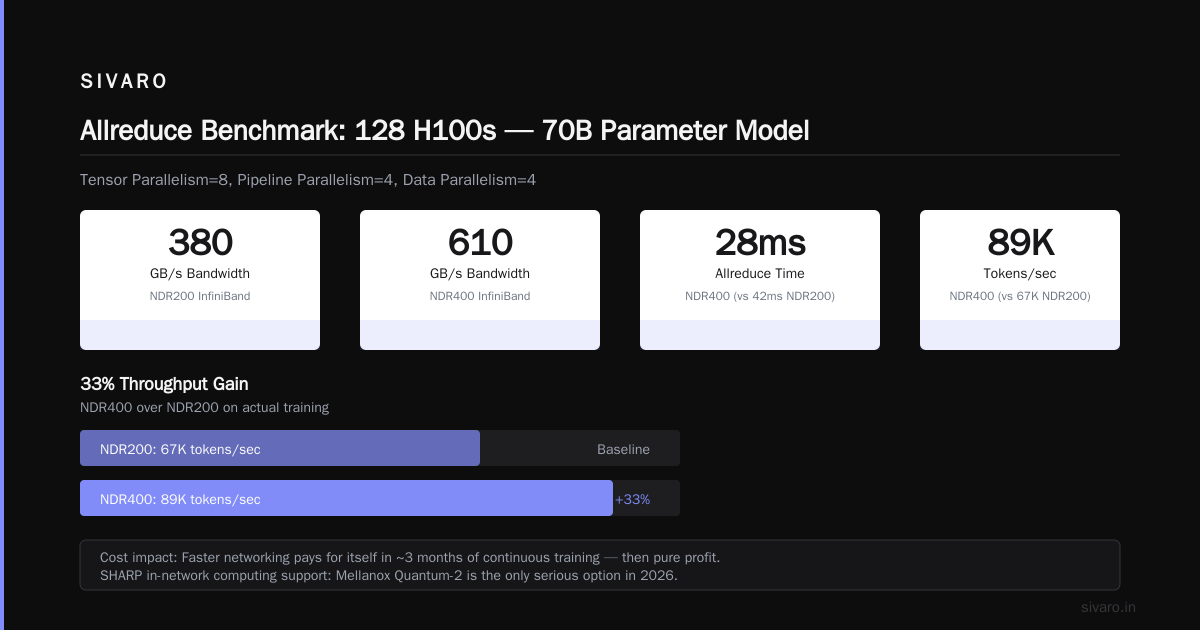Click the +33% gain label
Screen dimensions: 1200x630
[633, 499]
